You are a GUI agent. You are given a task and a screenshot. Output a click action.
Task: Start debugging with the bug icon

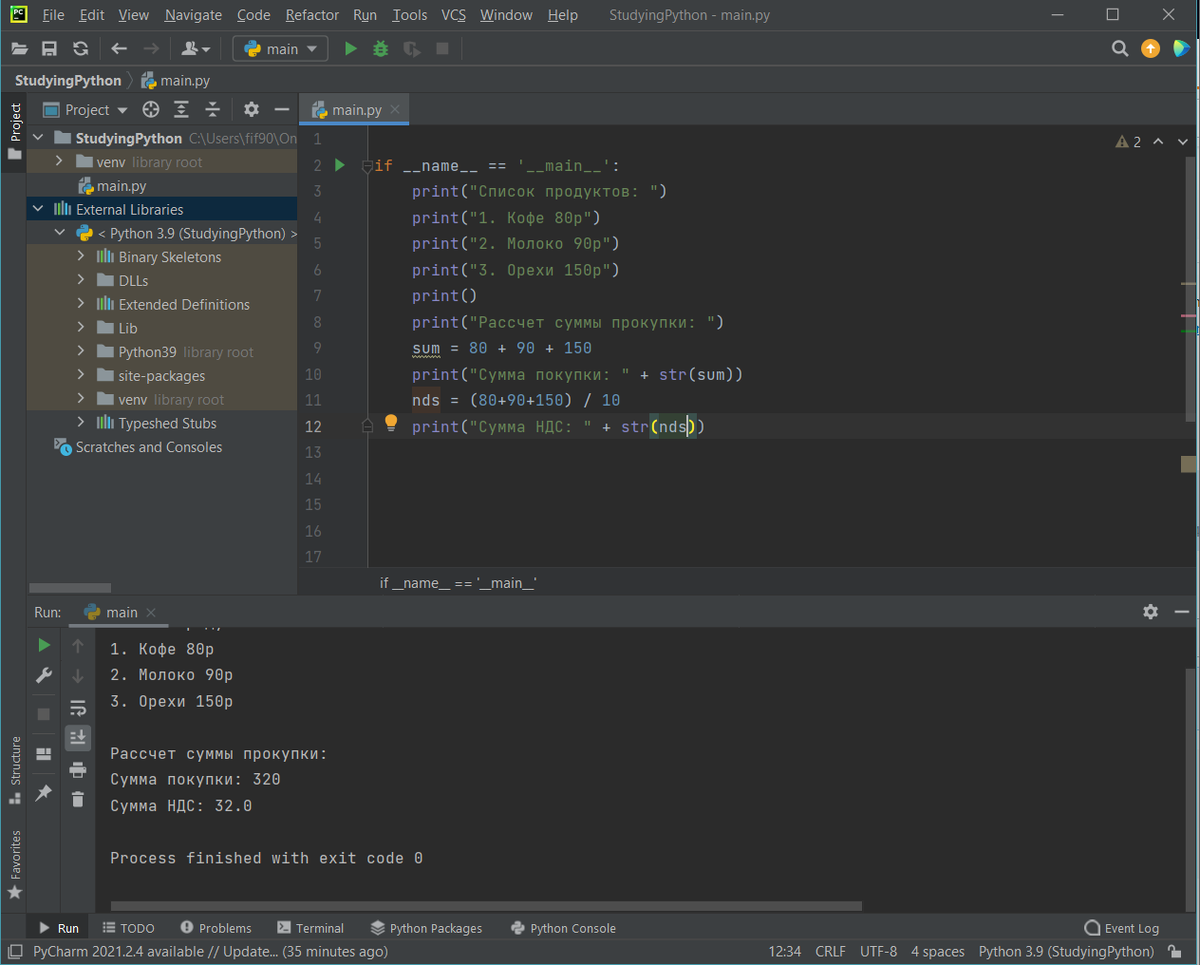380,49
